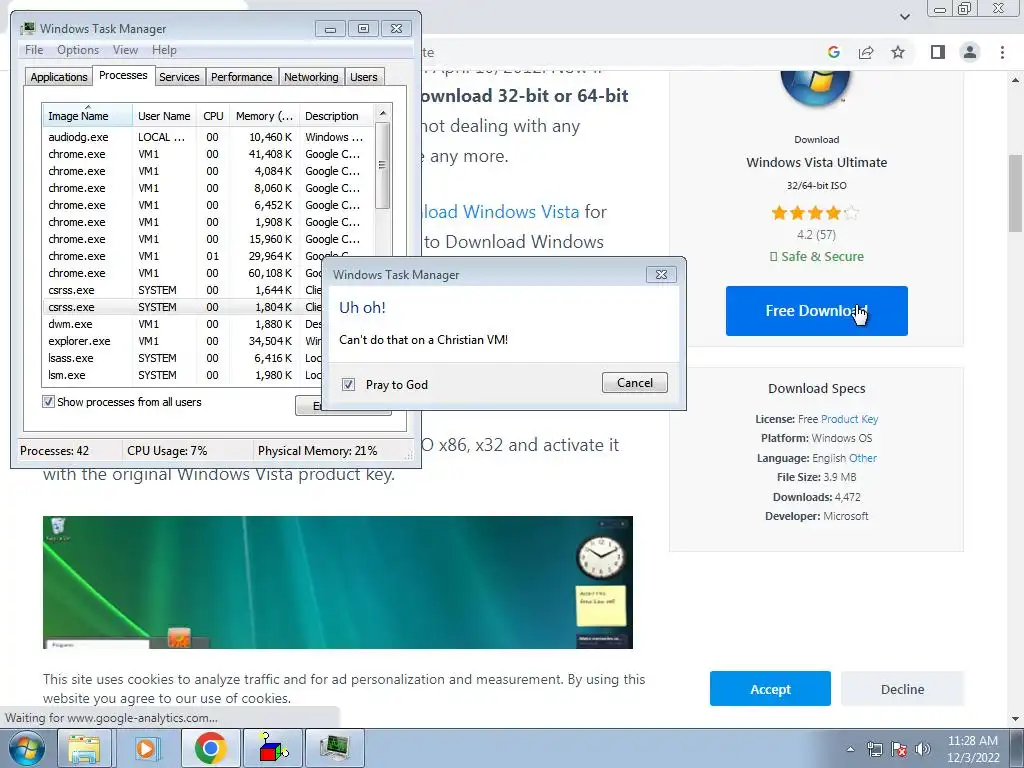Screen dimensions: 1024x768
Task: Open the Action Center flag icon
Action: (899, 749)
